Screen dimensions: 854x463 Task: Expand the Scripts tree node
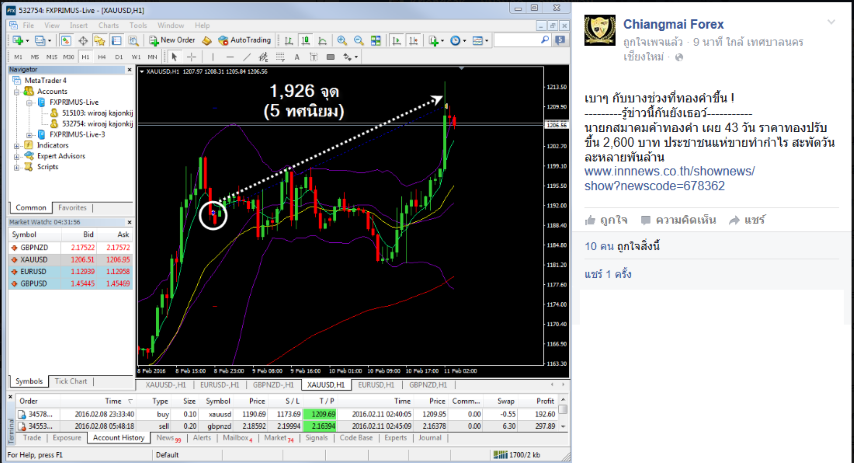(x=17, y=167)
